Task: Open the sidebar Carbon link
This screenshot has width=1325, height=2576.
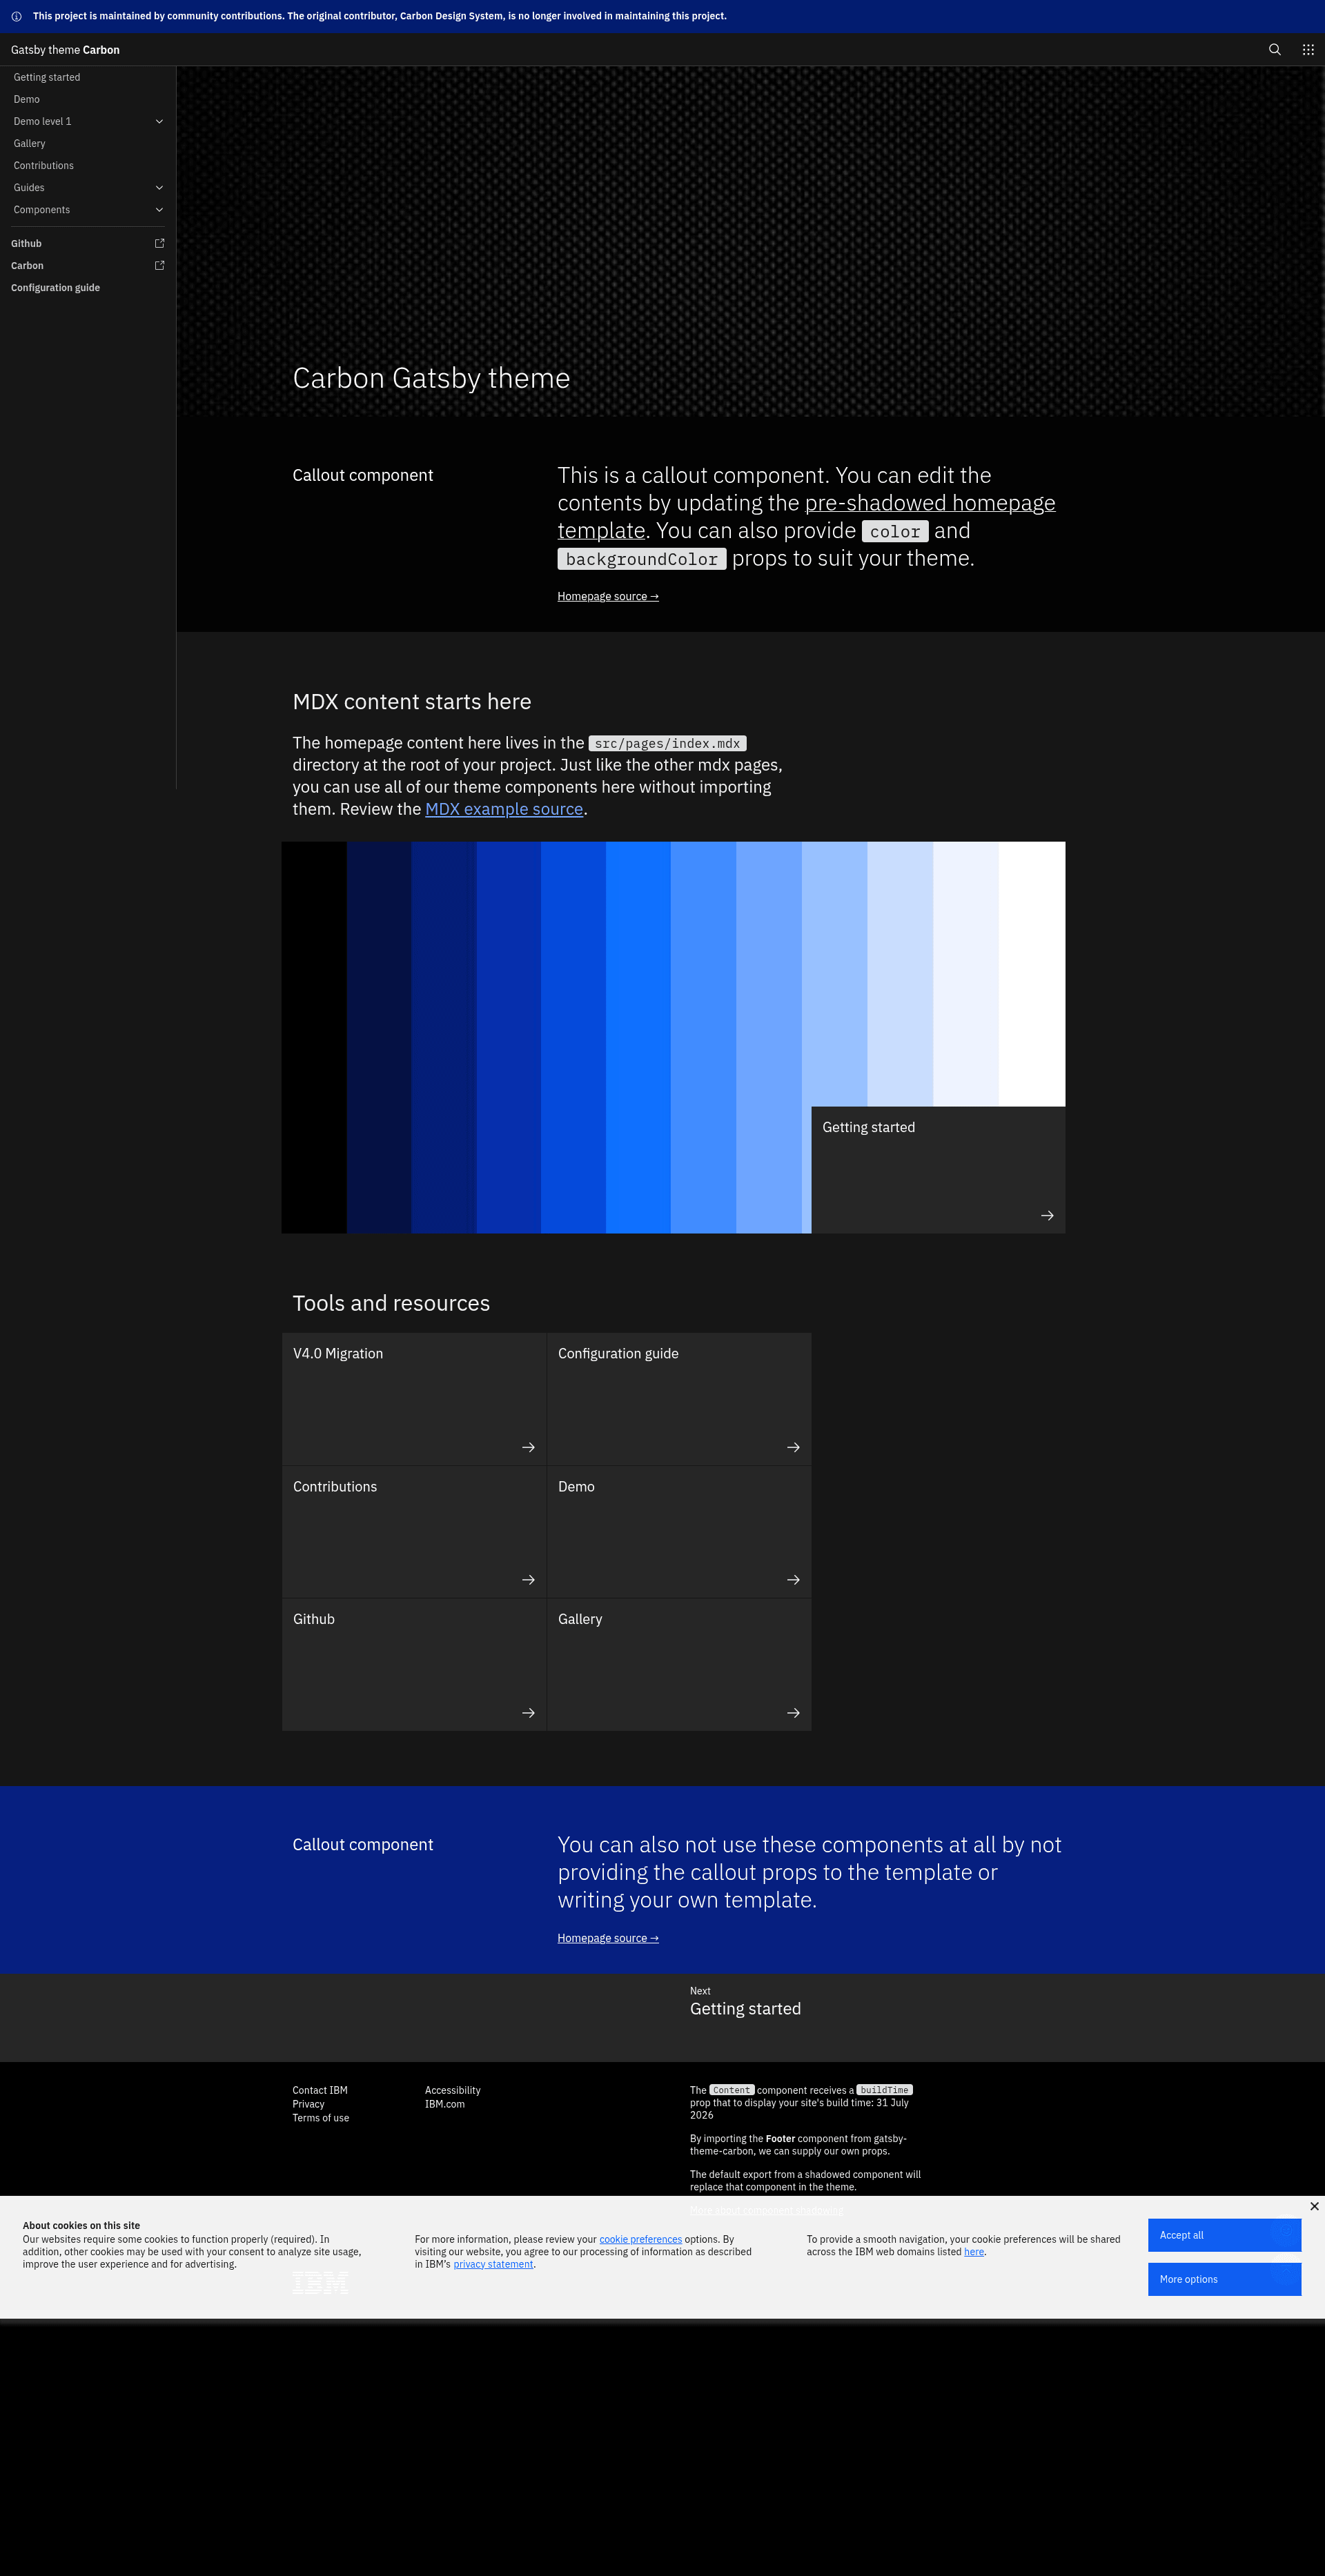Action: [88, 265]
